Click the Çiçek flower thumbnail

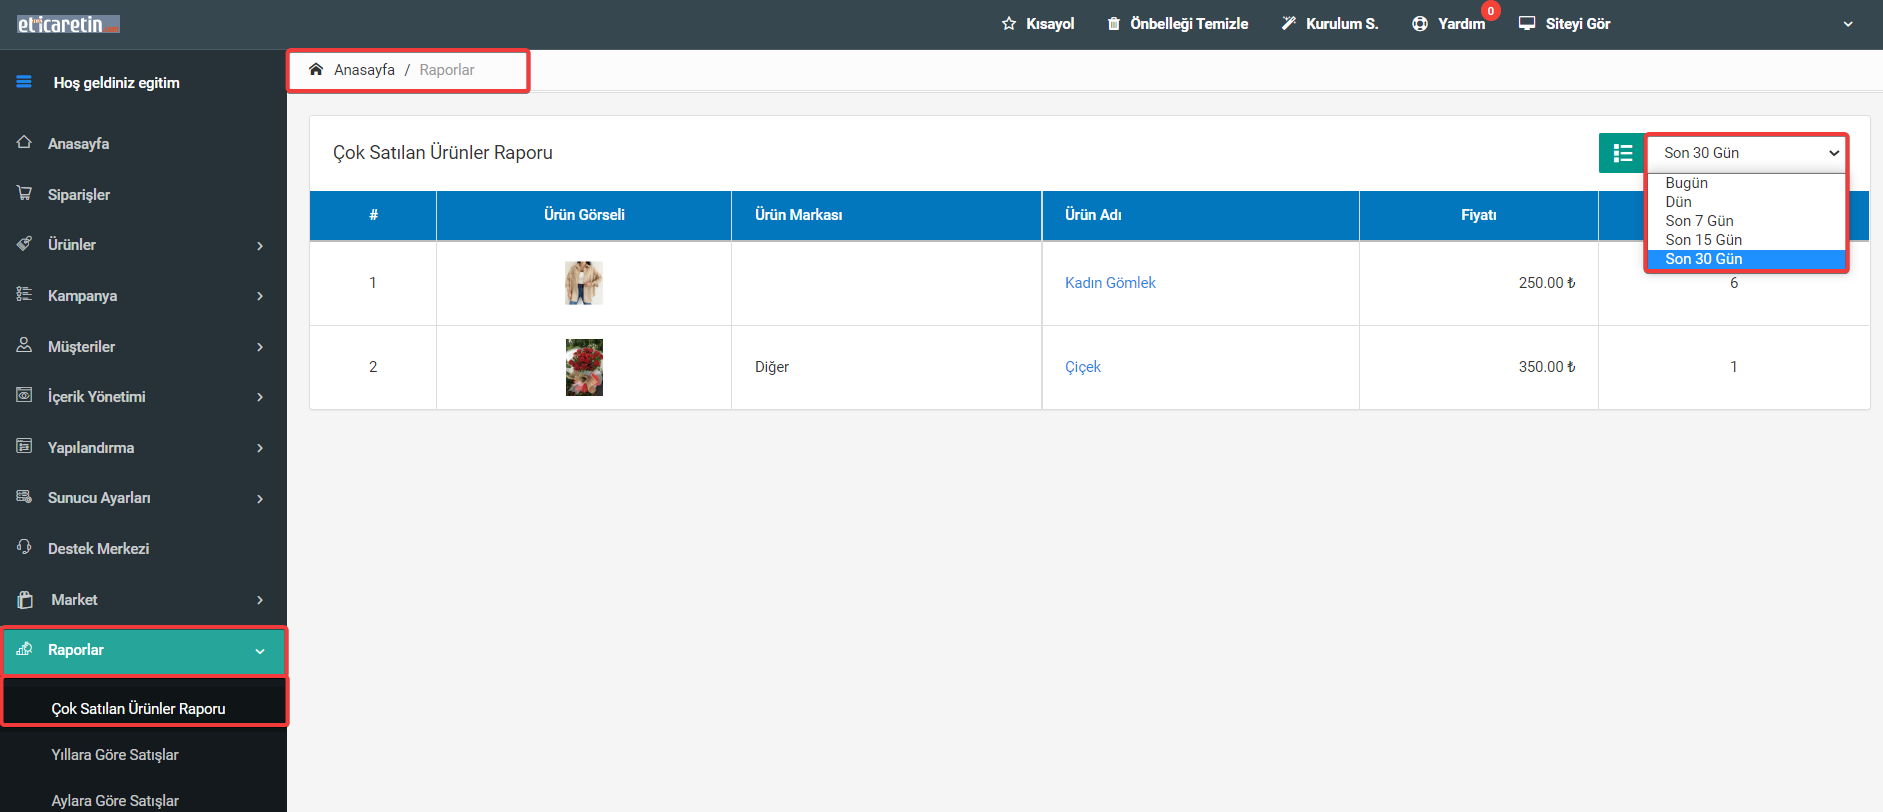point(584,367)
